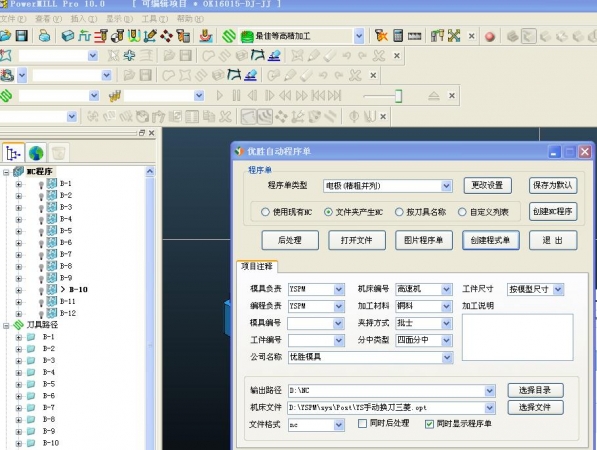Open the calculator icon in toolbar
Image resolution: width=597 pixels, height=450 pixels.
(x=398, y=36)
